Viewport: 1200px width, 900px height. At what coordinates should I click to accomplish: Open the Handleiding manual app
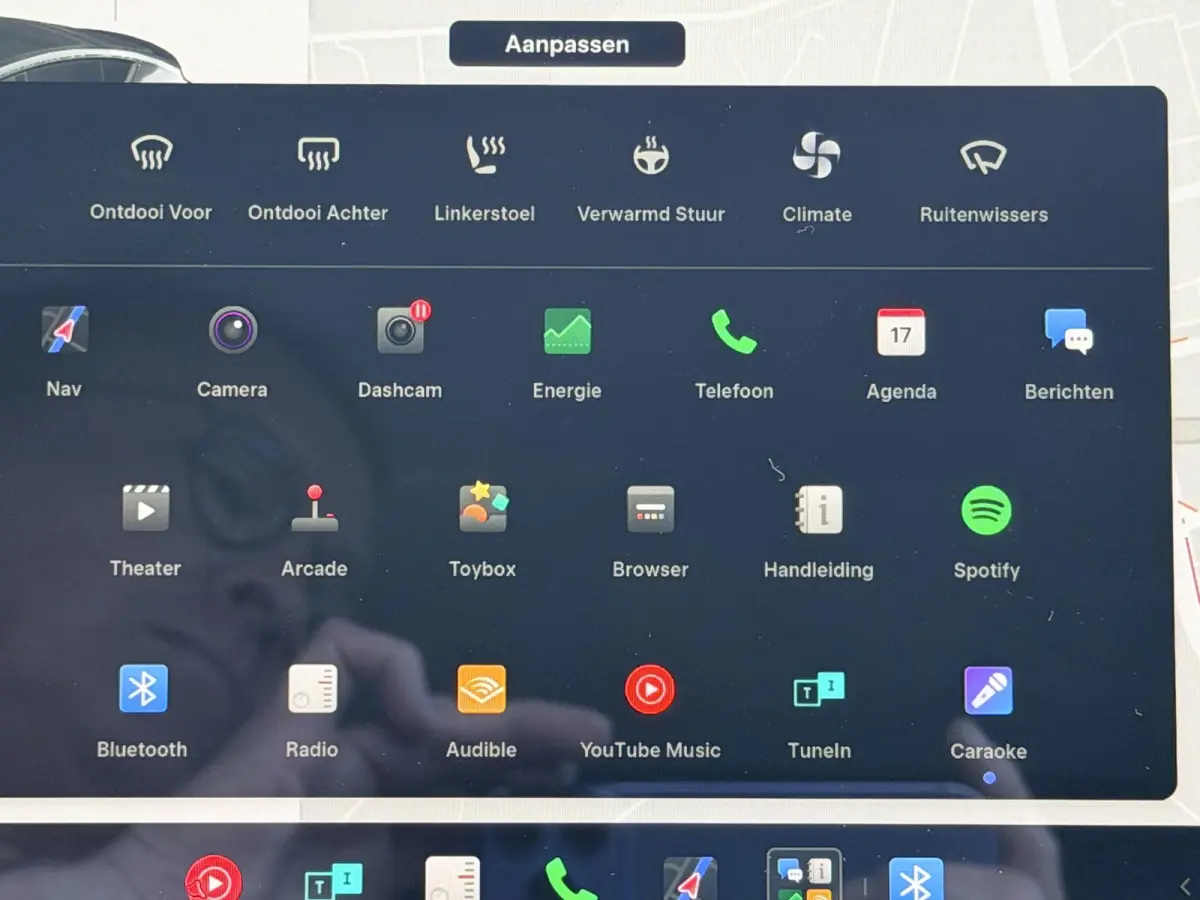pyautogui.click(x=819, y=510)
